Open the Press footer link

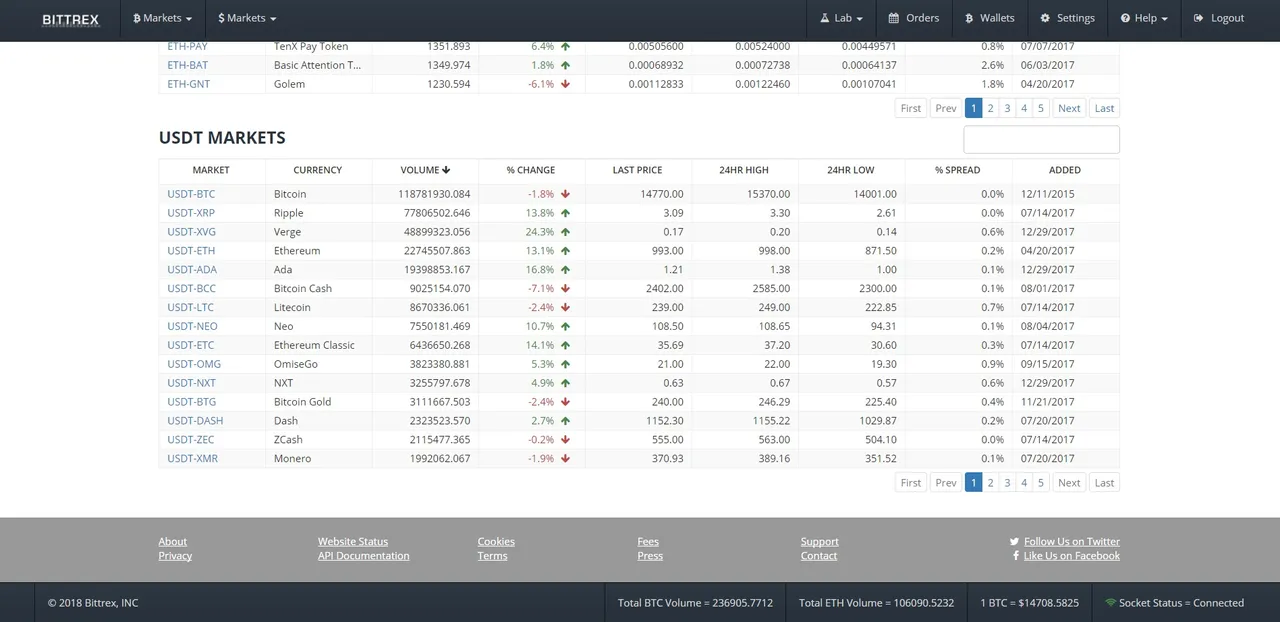tap(650, 556)
